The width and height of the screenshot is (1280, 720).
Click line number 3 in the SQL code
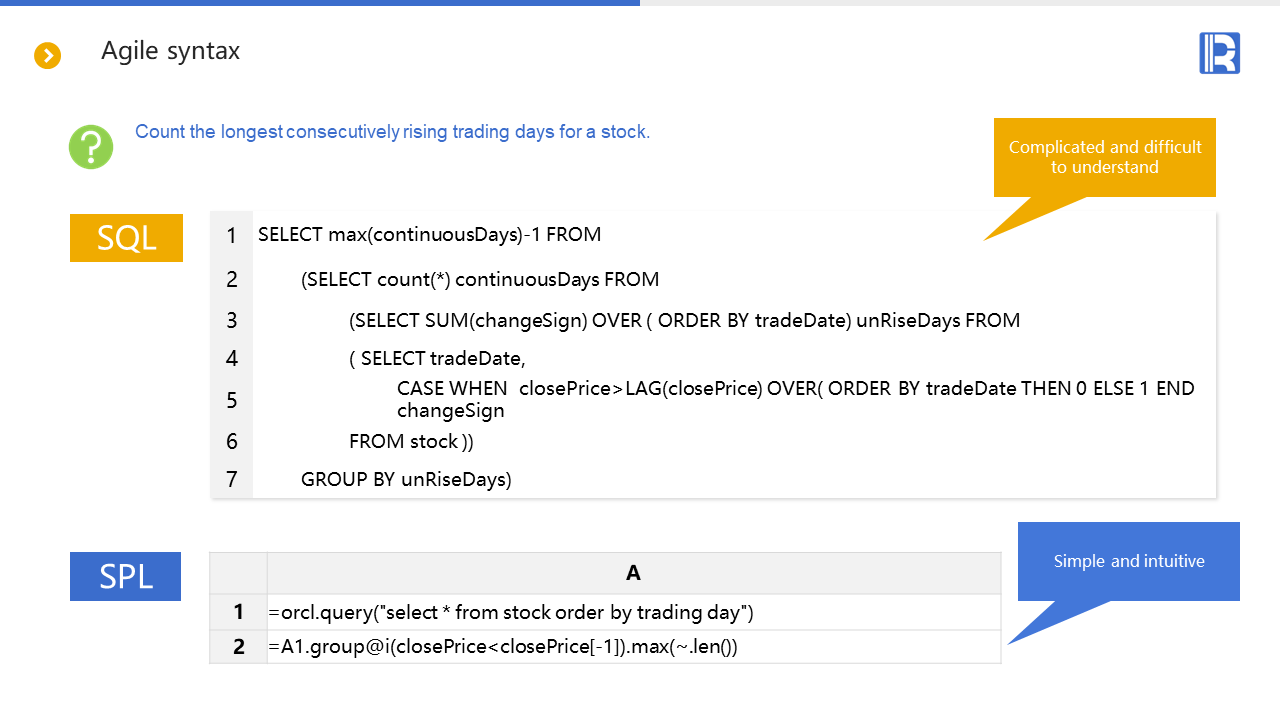[x=232, y=321]
